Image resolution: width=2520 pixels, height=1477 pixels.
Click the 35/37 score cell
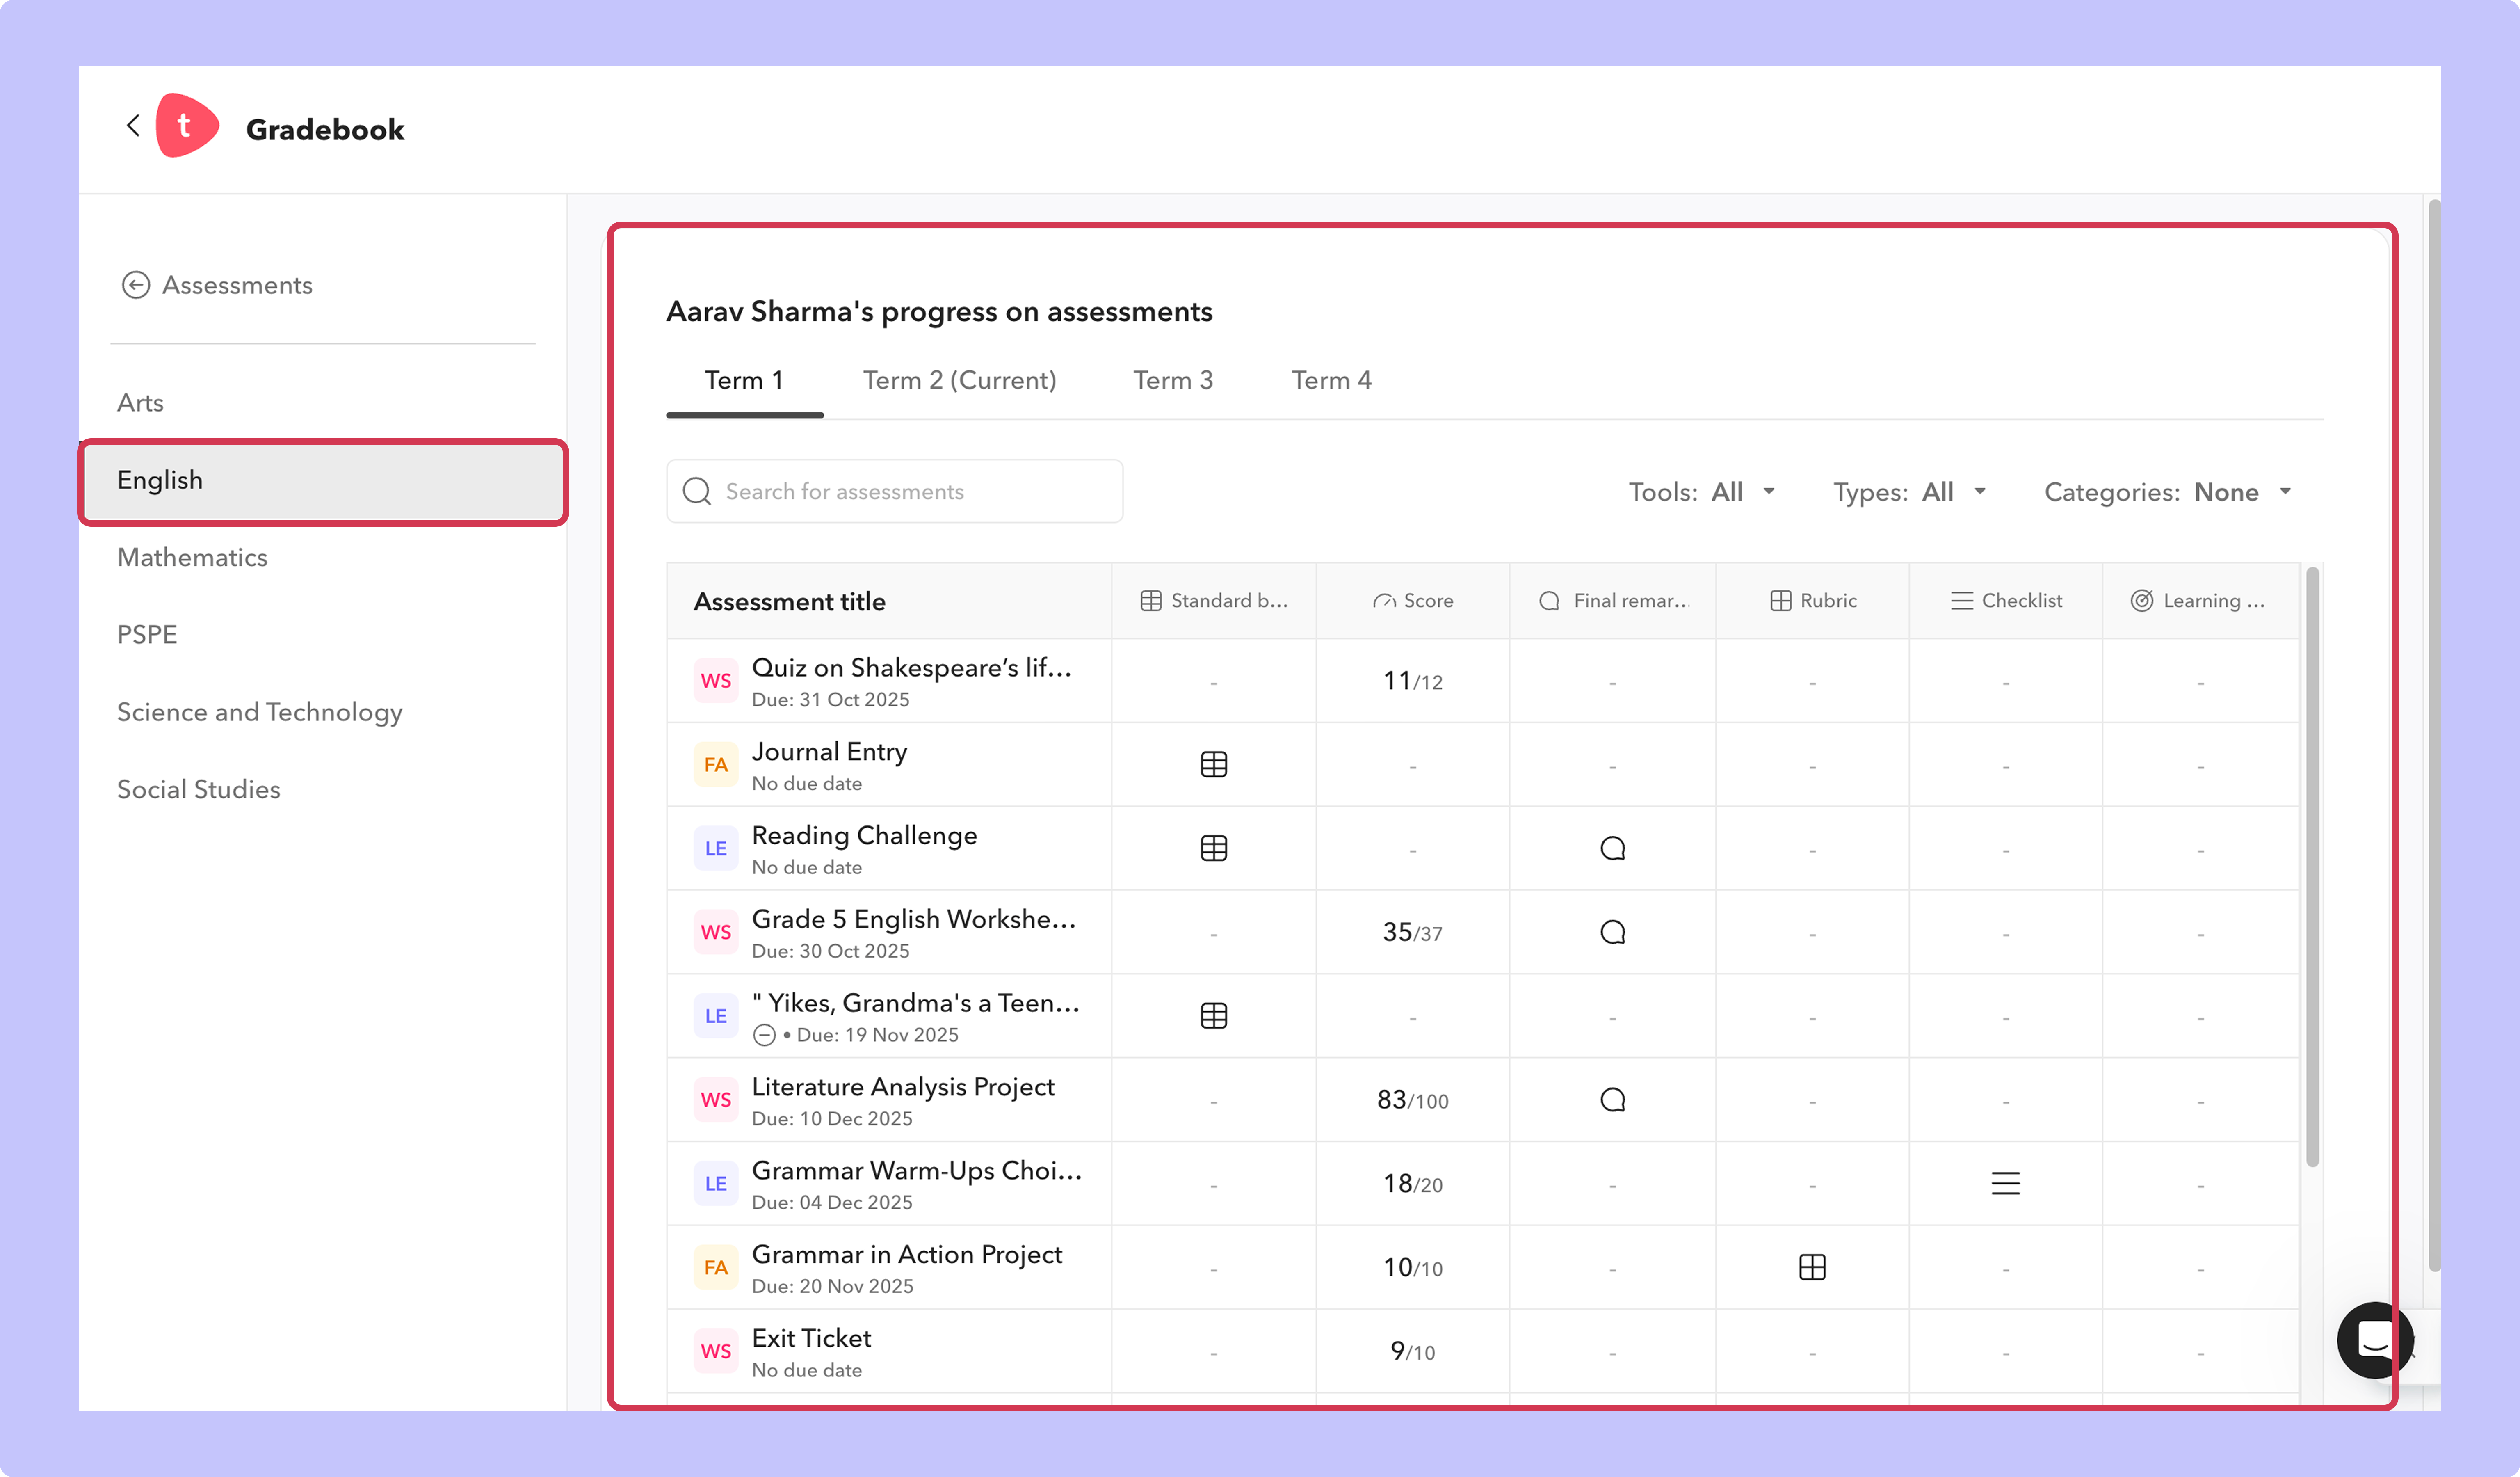pyautogui.click(x=1412, y=932)
